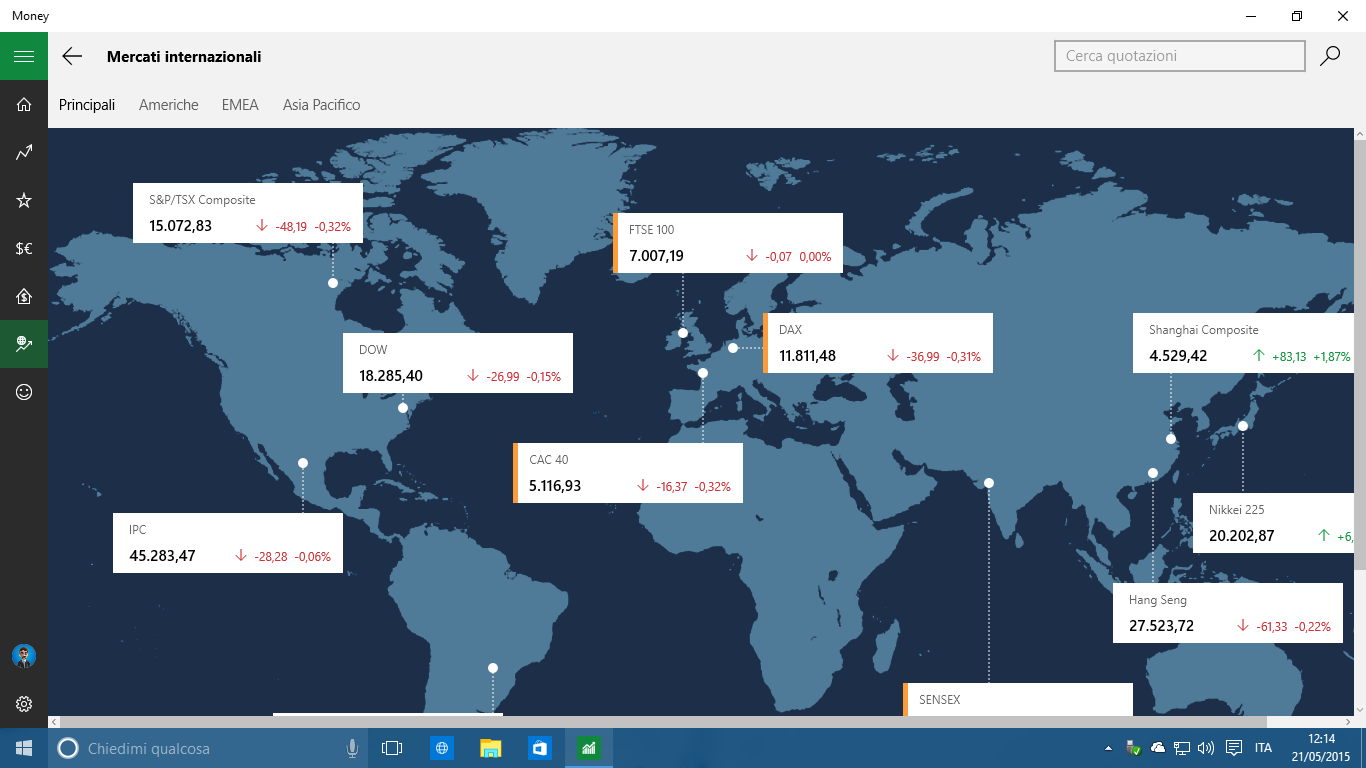The width and height of the screenshot is (1366, 768).
Task: Open Watchlist star icon
Action: point(24,200)
